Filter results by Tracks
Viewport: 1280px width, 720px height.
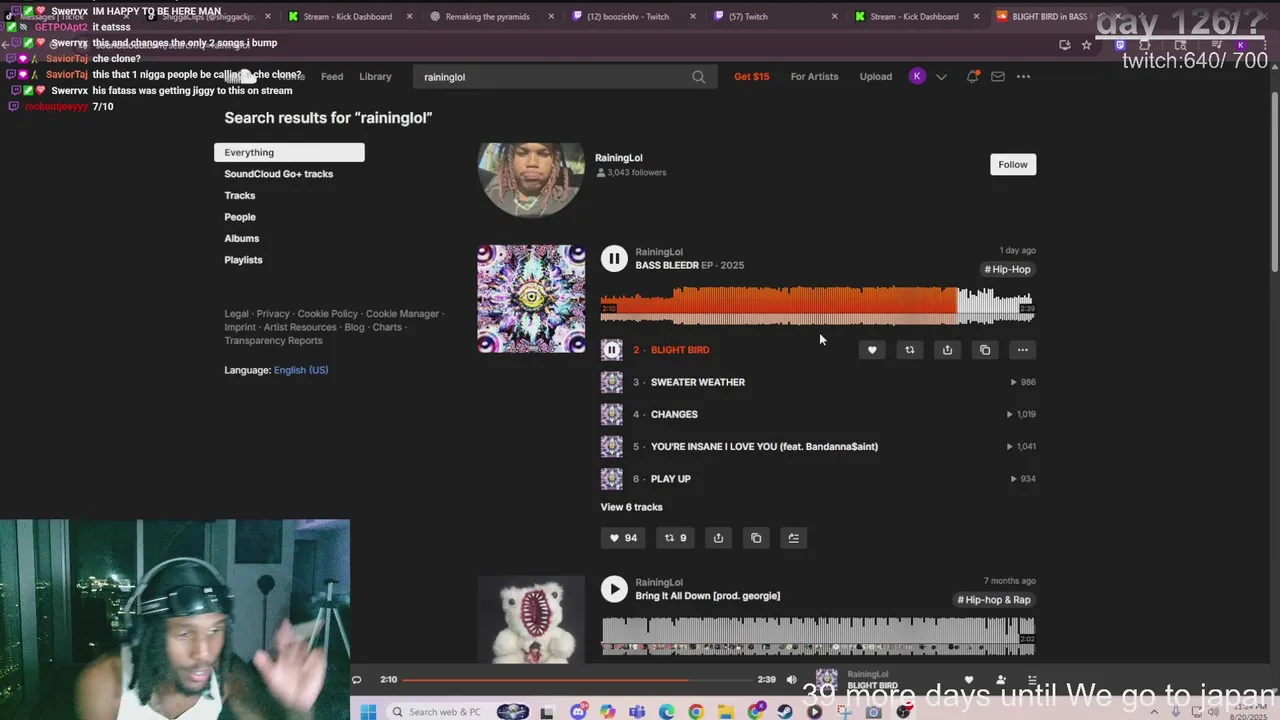coord(240,196)
